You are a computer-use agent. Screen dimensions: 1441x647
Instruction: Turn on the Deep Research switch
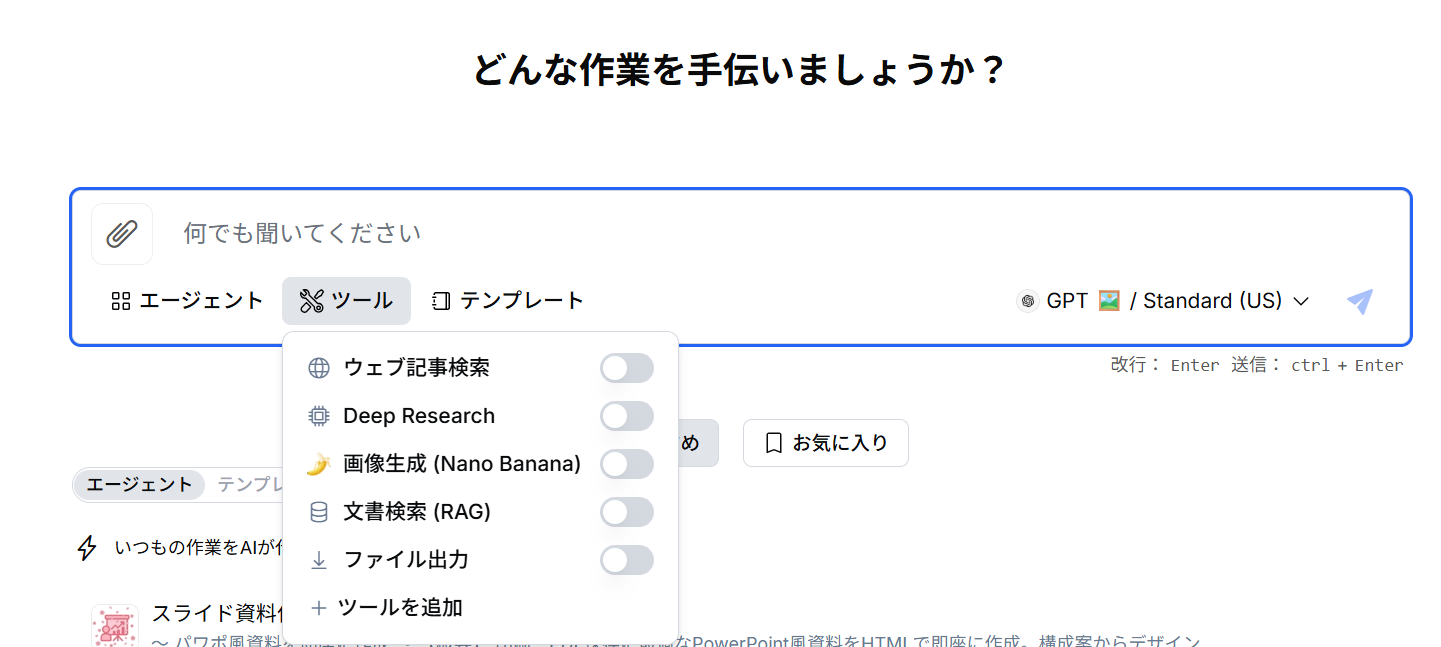[x=627, y=416]
